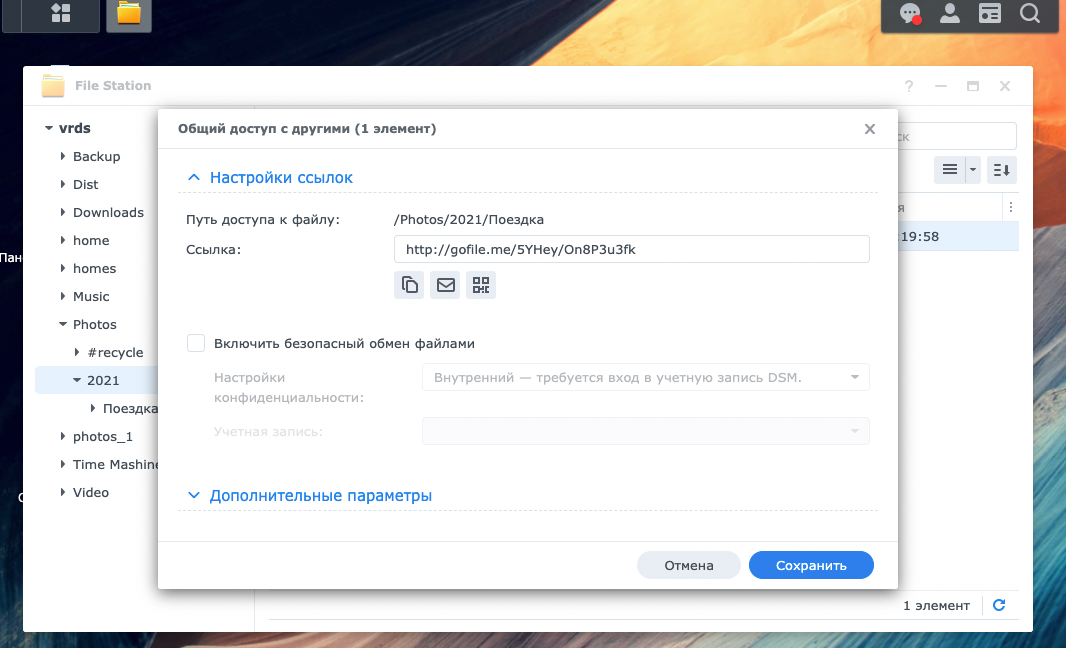Open user account options icon
1066x648 pixels.
pyautogui.click(x=950, y=14)
